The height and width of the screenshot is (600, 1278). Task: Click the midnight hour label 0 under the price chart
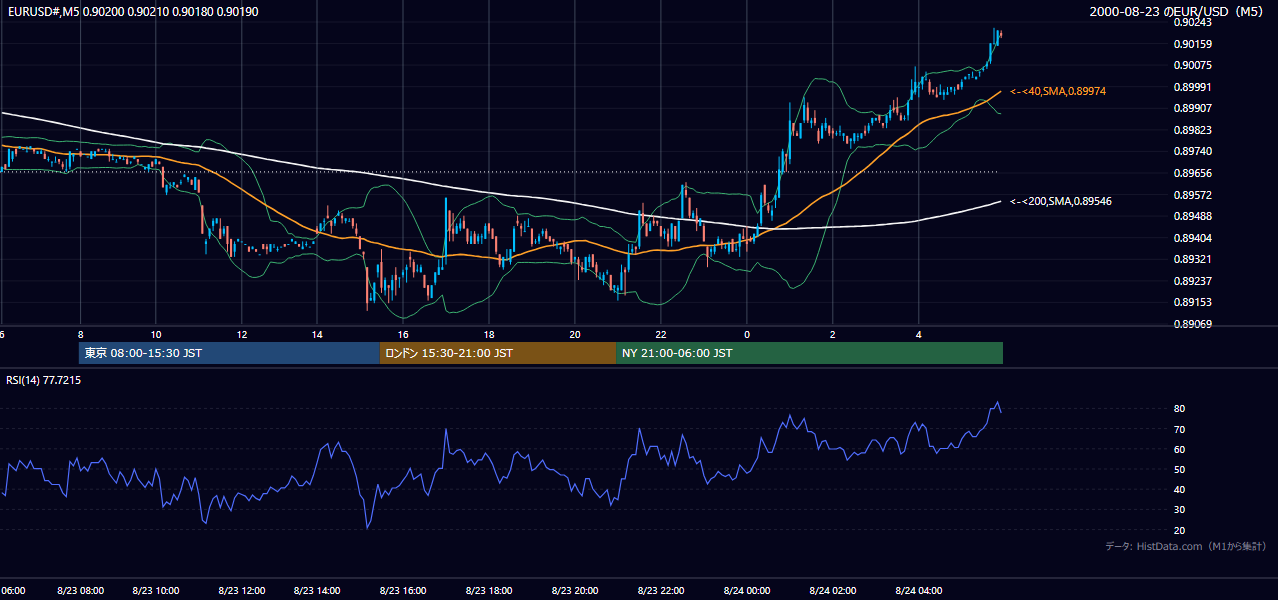tap(746, 334)
